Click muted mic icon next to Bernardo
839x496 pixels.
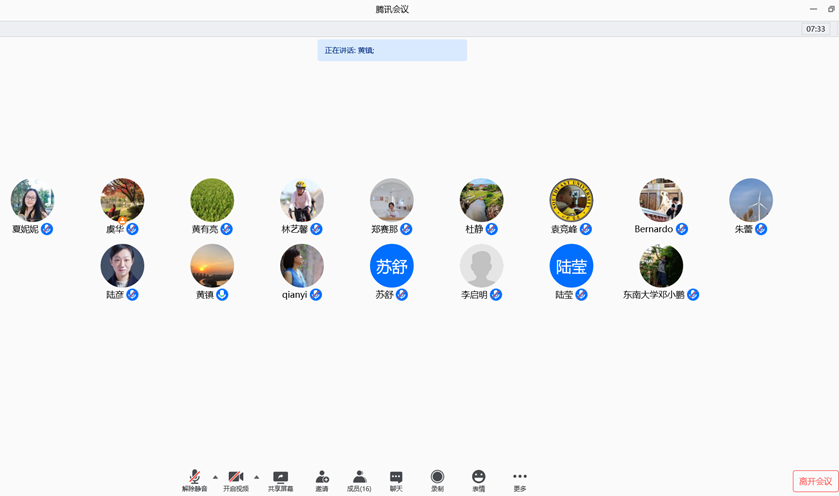pos(682,229)
